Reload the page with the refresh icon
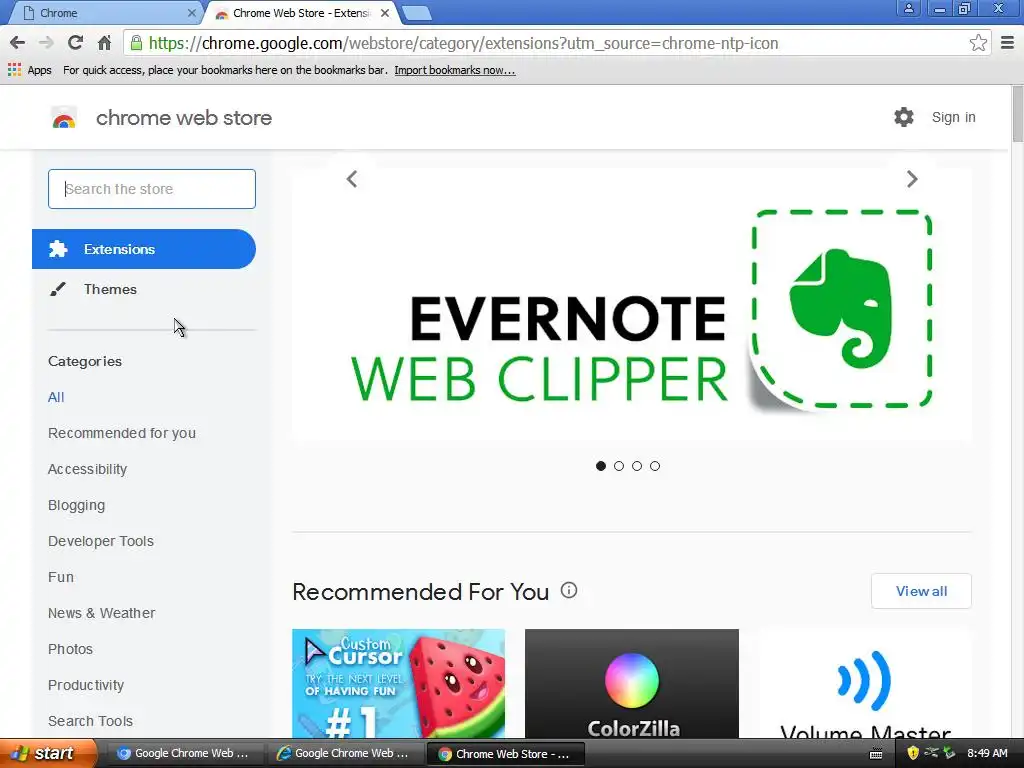 click(75, 43)
